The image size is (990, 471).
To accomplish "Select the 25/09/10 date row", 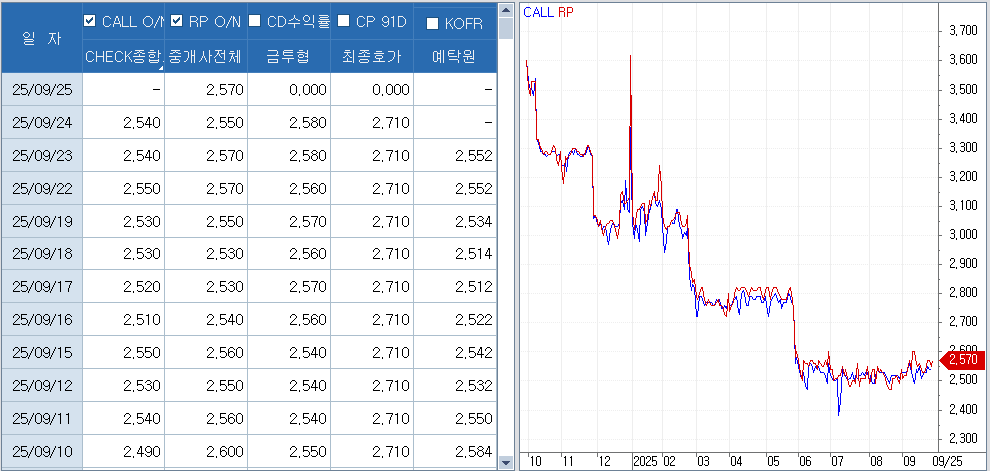I will (x=41, y=449).
